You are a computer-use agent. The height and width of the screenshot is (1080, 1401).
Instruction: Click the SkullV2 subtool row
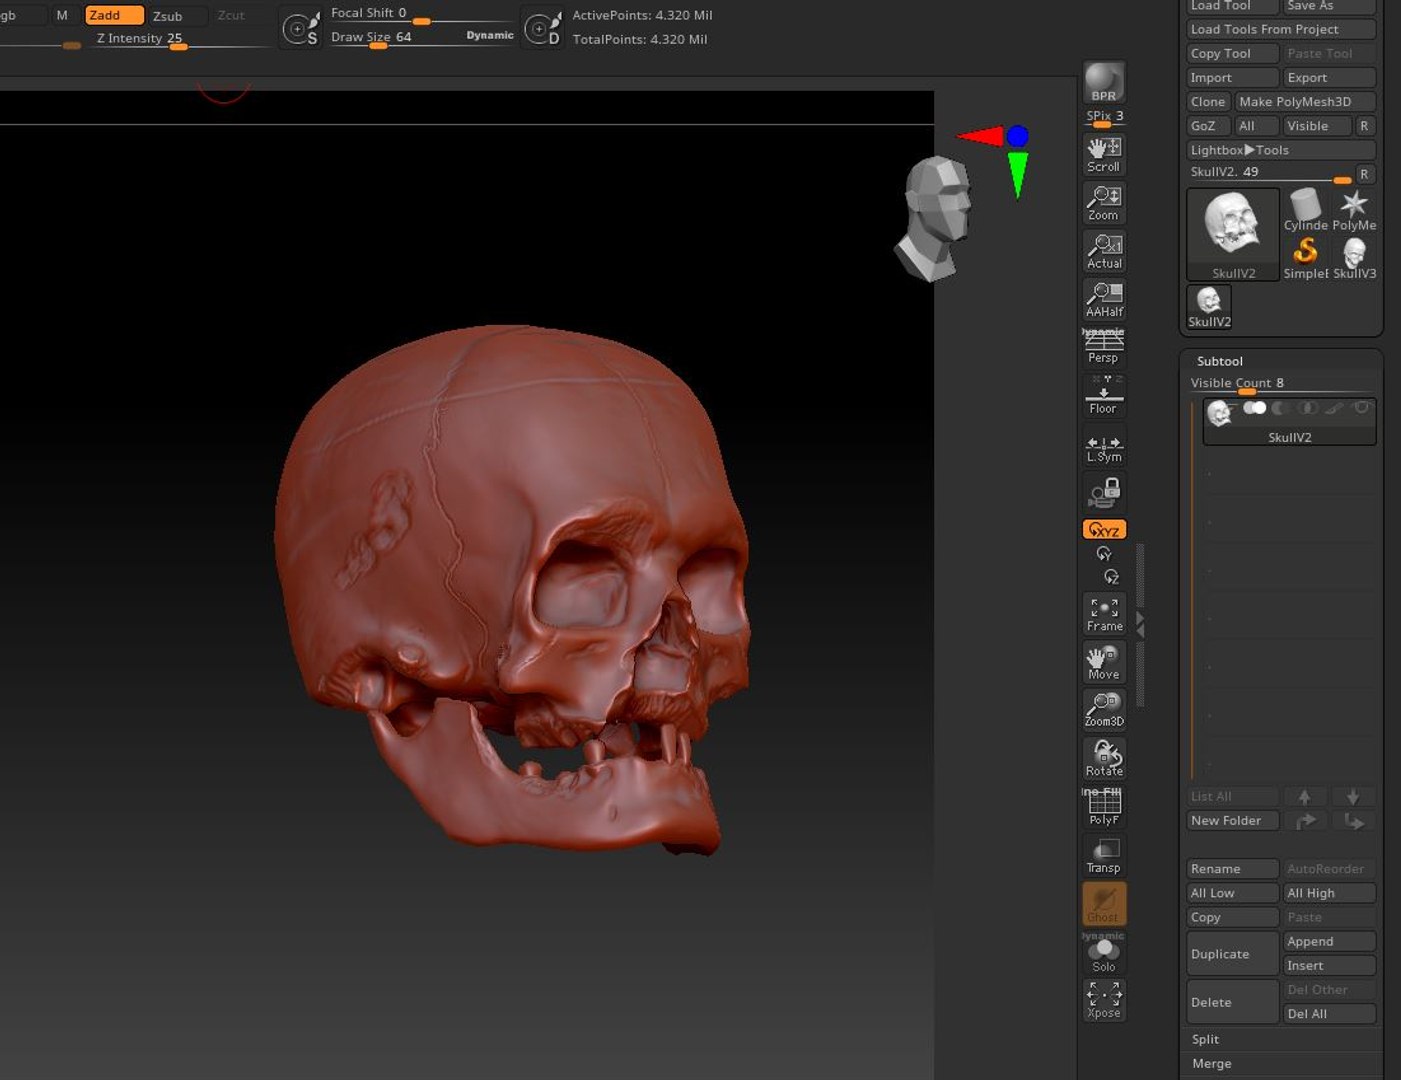[x=1289, y=422]
